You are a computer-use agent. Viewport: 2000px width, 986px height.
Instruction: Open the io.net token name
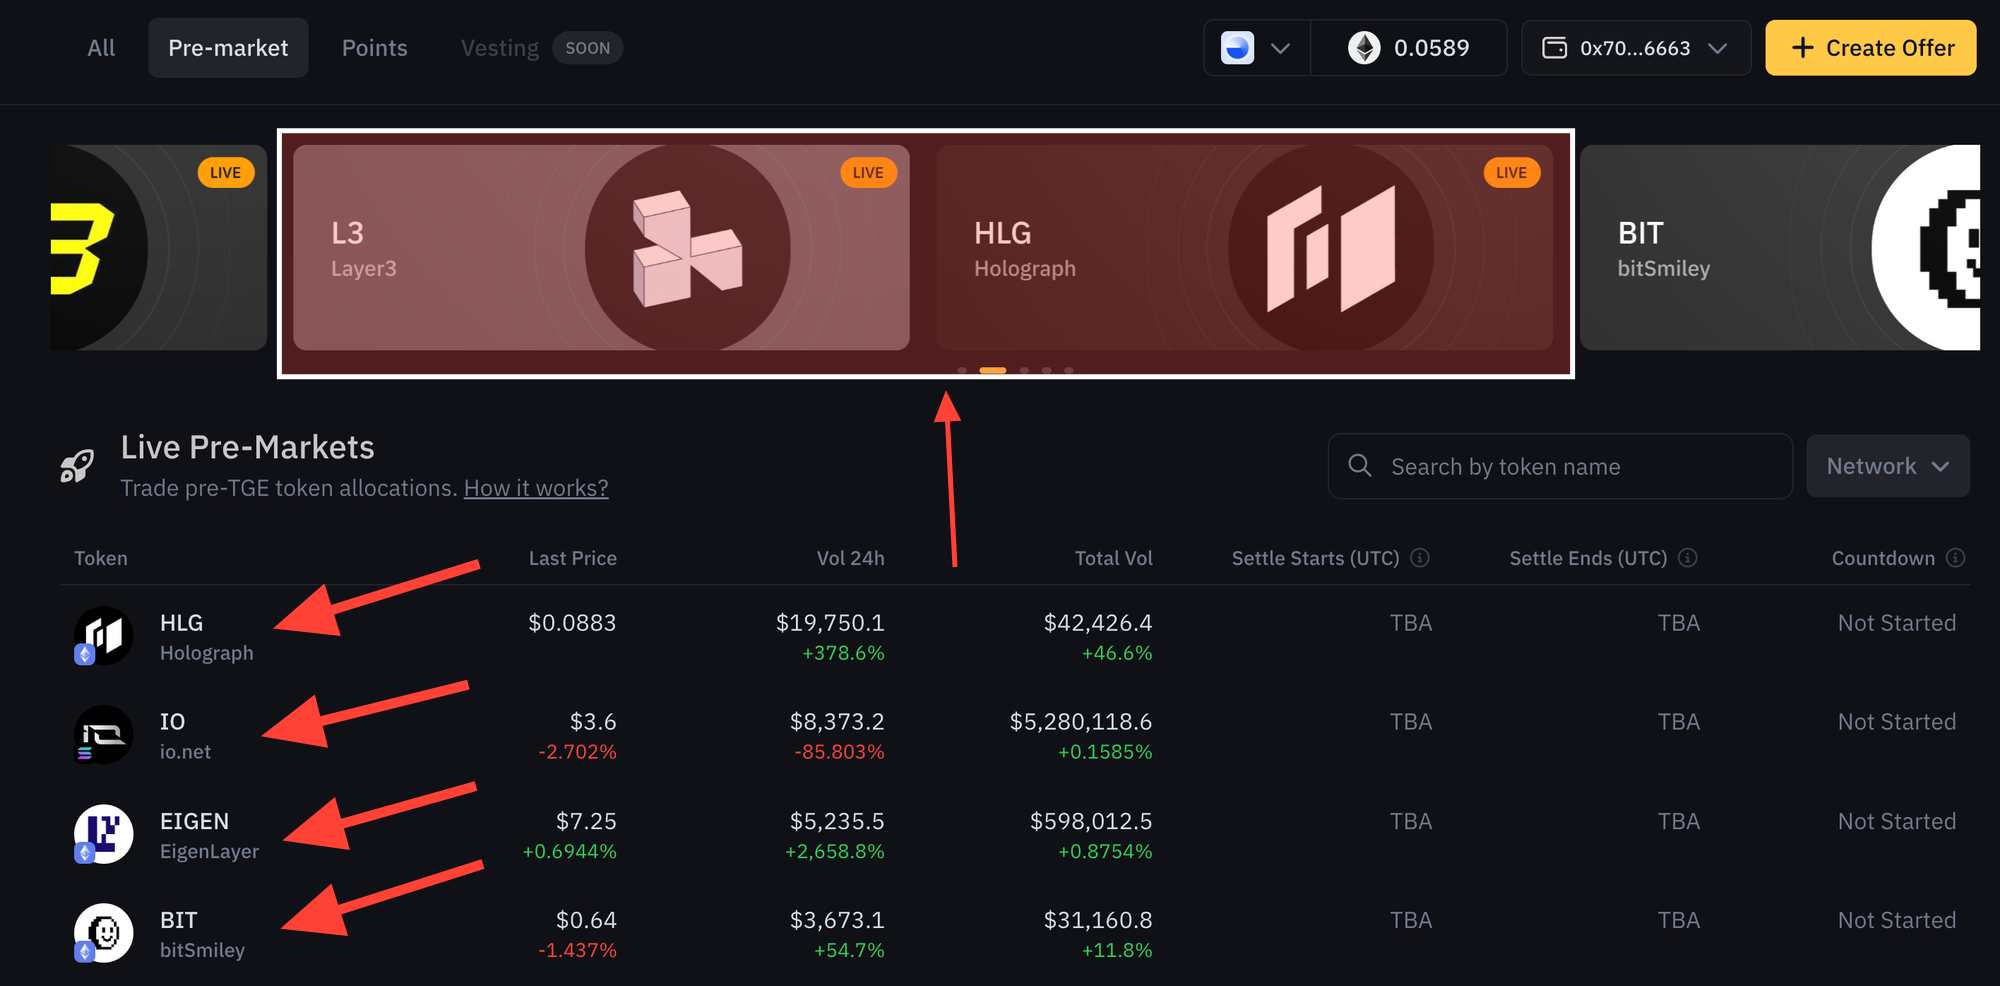point(186,752)
